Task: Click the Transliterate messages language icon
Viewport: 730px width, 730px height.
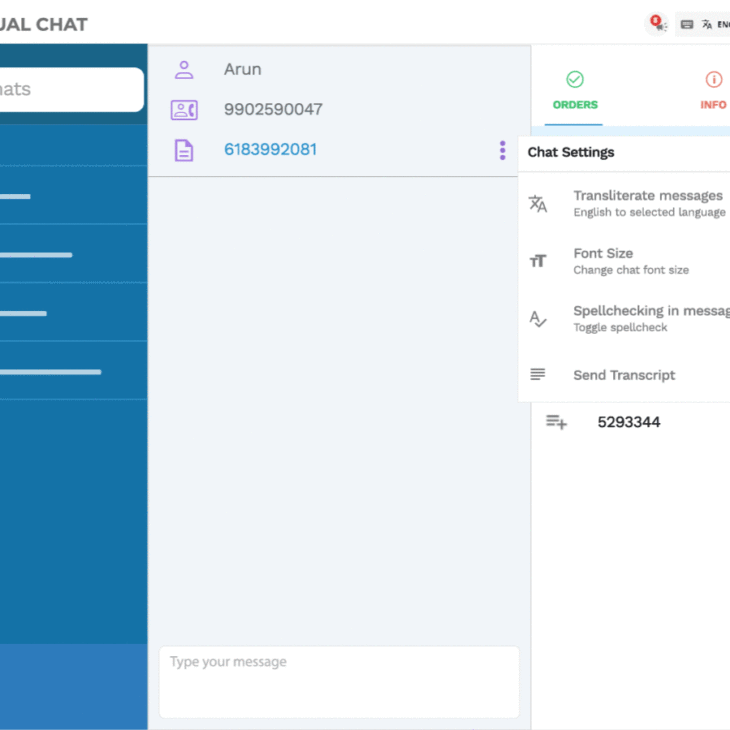Action: (x=538, y=204)
